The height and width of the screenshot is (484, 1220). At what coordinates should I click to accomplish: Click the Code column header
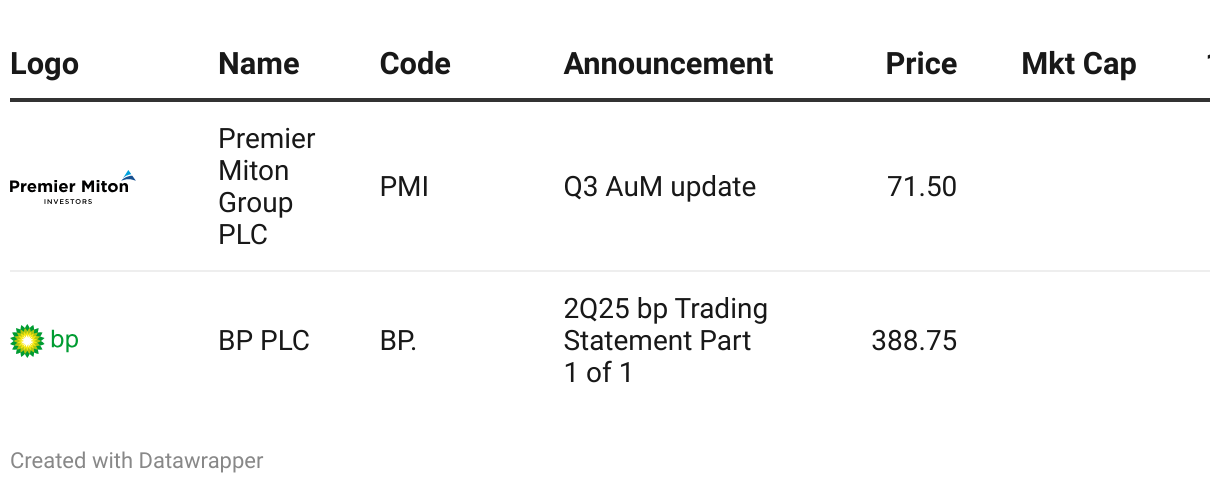click(415, 64)
